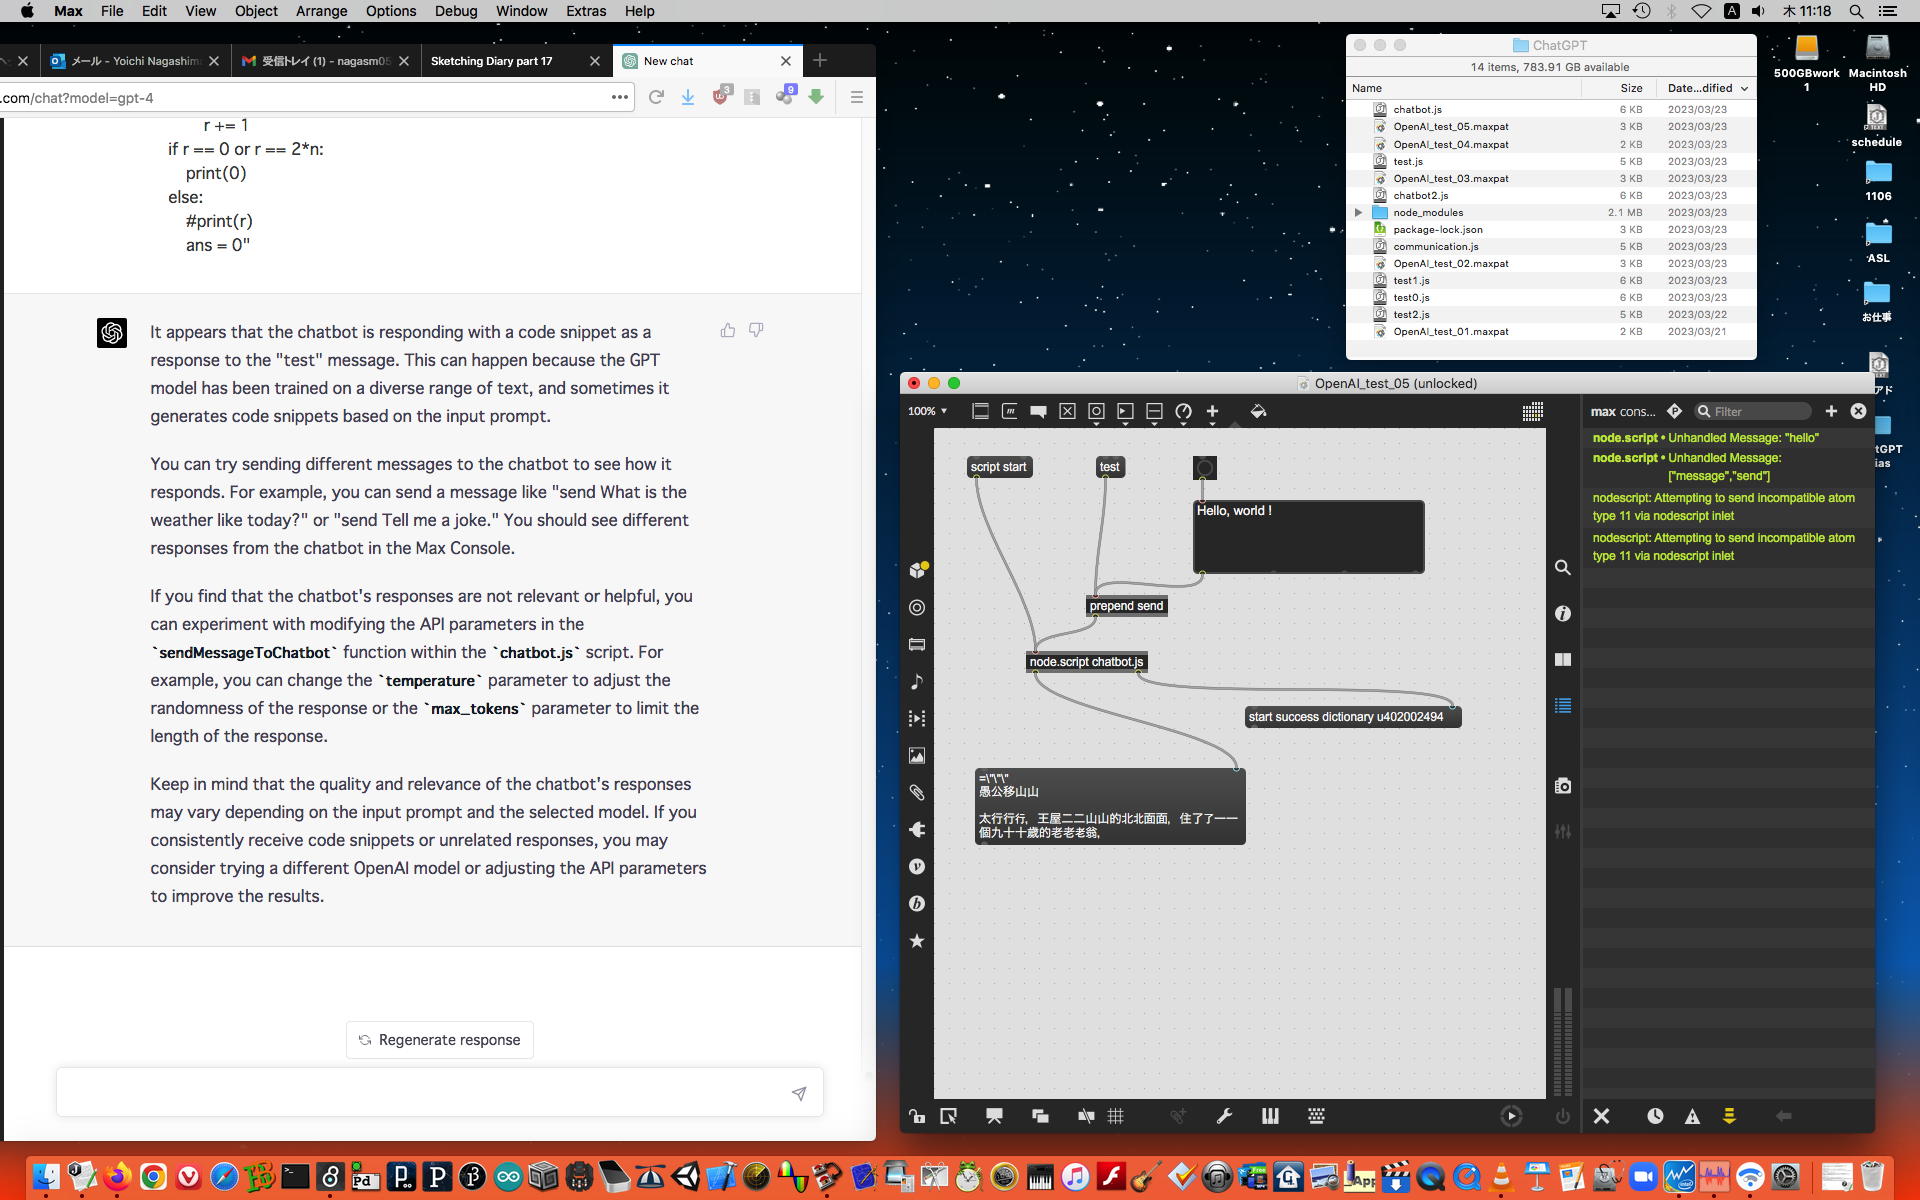Image resolution: width=1920 pixels, height=1200 pixels.
Task: Open Date Modified column sort arrow
Action: [1744, 88]
